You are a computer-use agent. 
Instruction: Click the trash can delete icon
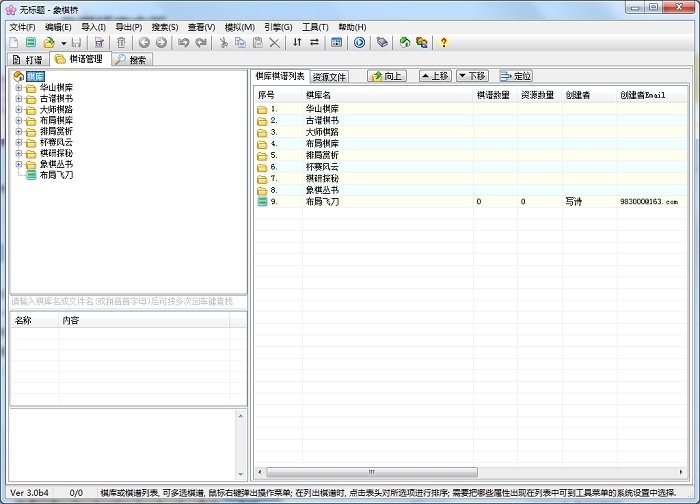121,43
